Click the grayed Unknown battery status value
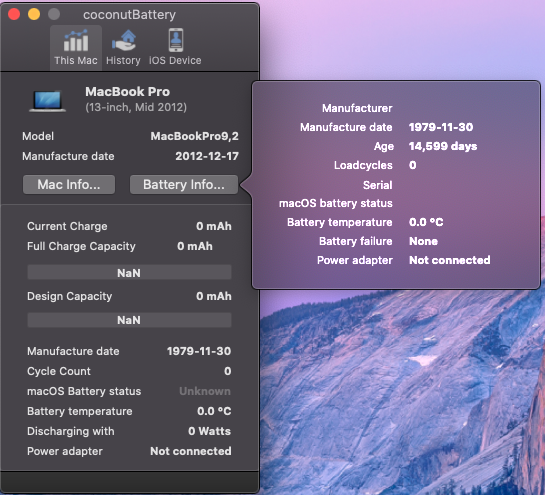The height and width of the screenshot is (495, 545). 205,391
